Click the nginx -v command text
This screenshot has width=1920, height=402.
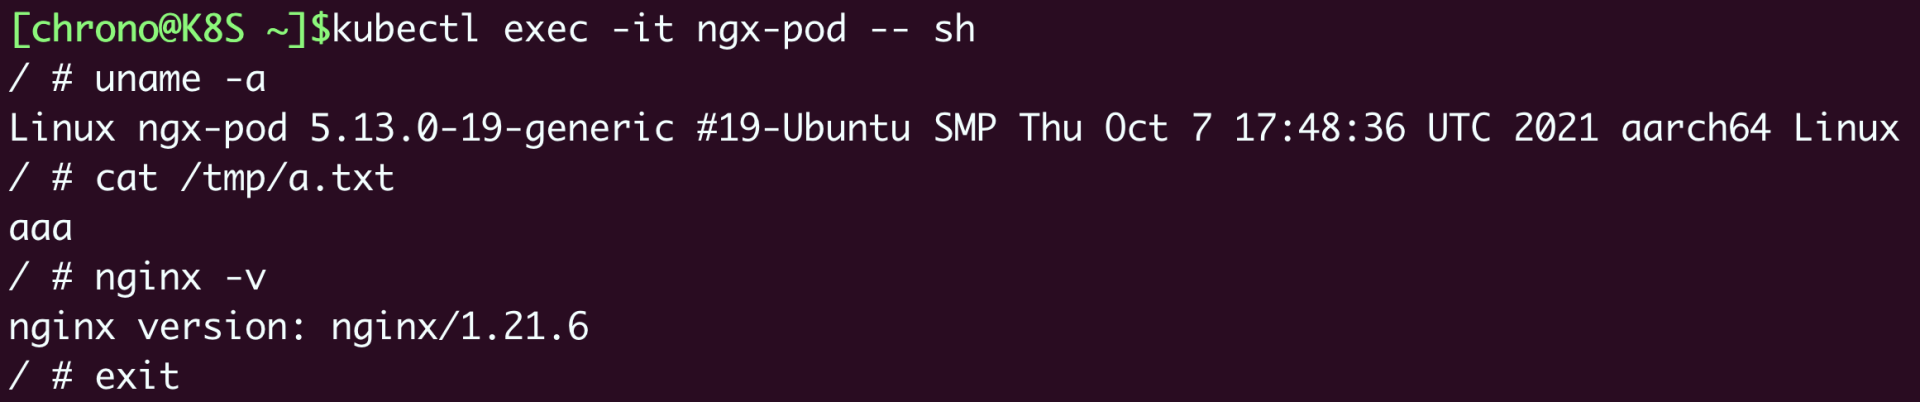click(x=180, y=277)
